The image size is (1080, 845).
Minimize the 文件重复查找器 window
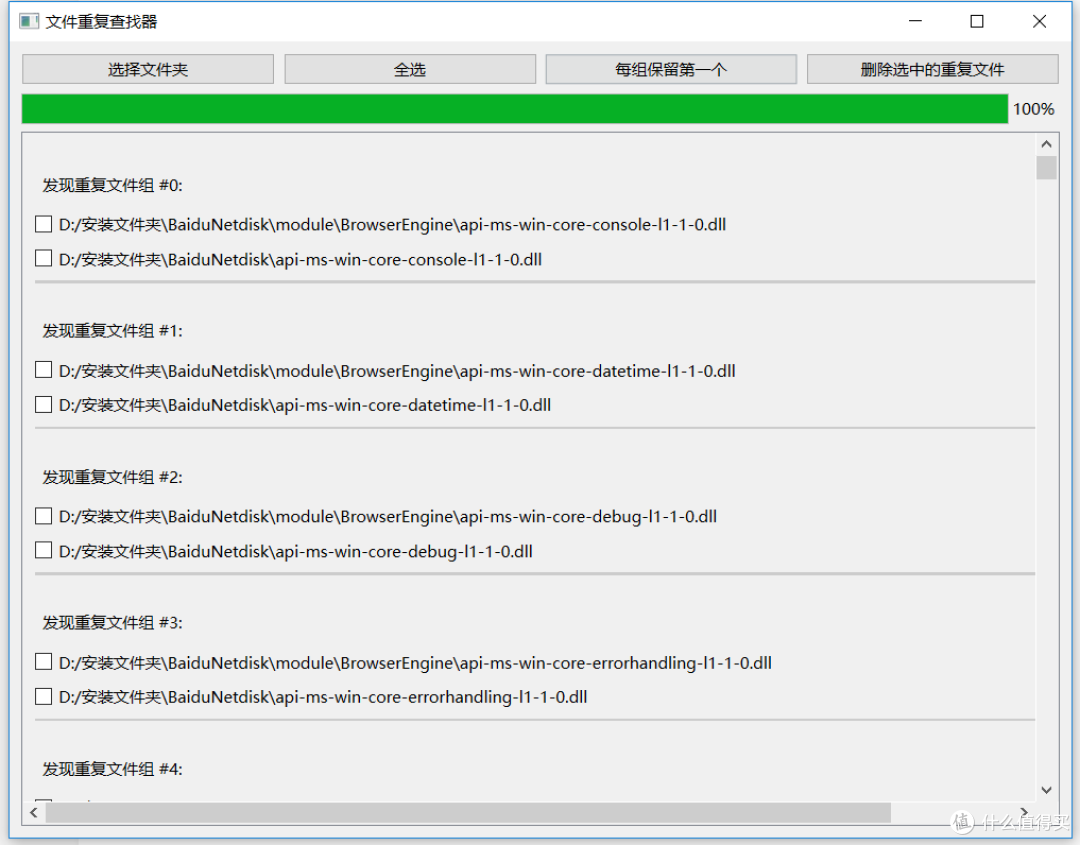coord(915,21)
